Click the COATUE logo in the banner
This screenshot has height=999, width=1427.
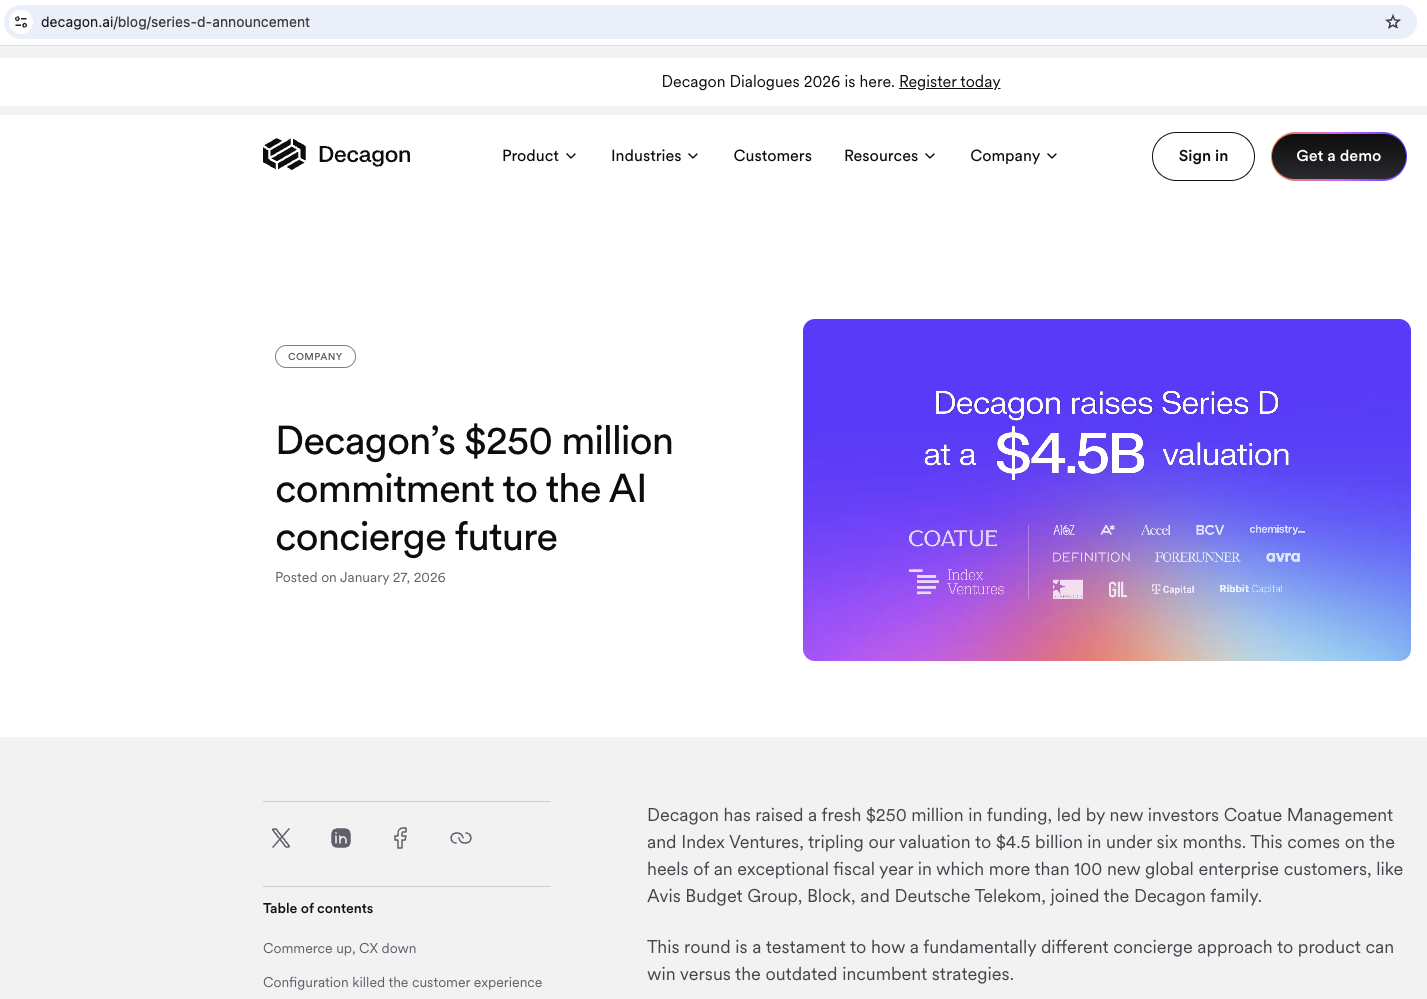[x=953, y=538]
